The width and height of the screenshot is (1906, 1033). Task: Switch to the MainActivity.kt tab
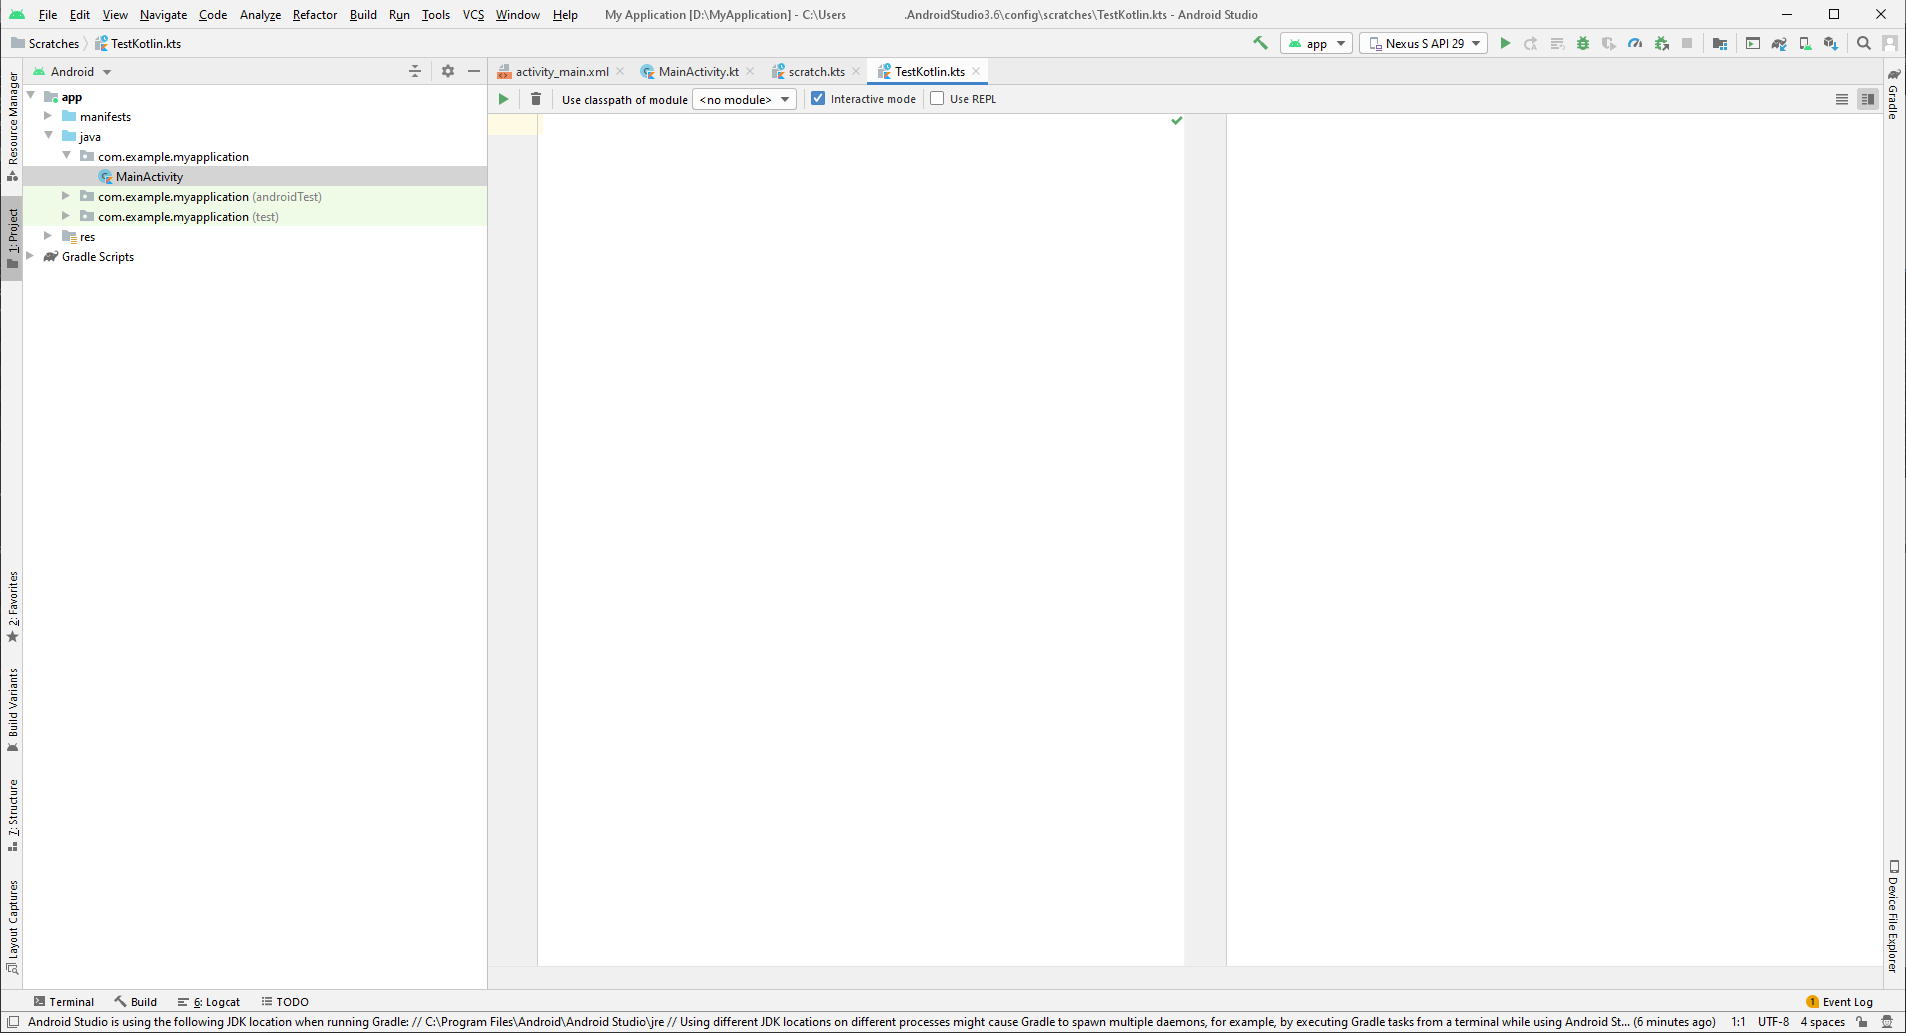click(x=698, y=72)
